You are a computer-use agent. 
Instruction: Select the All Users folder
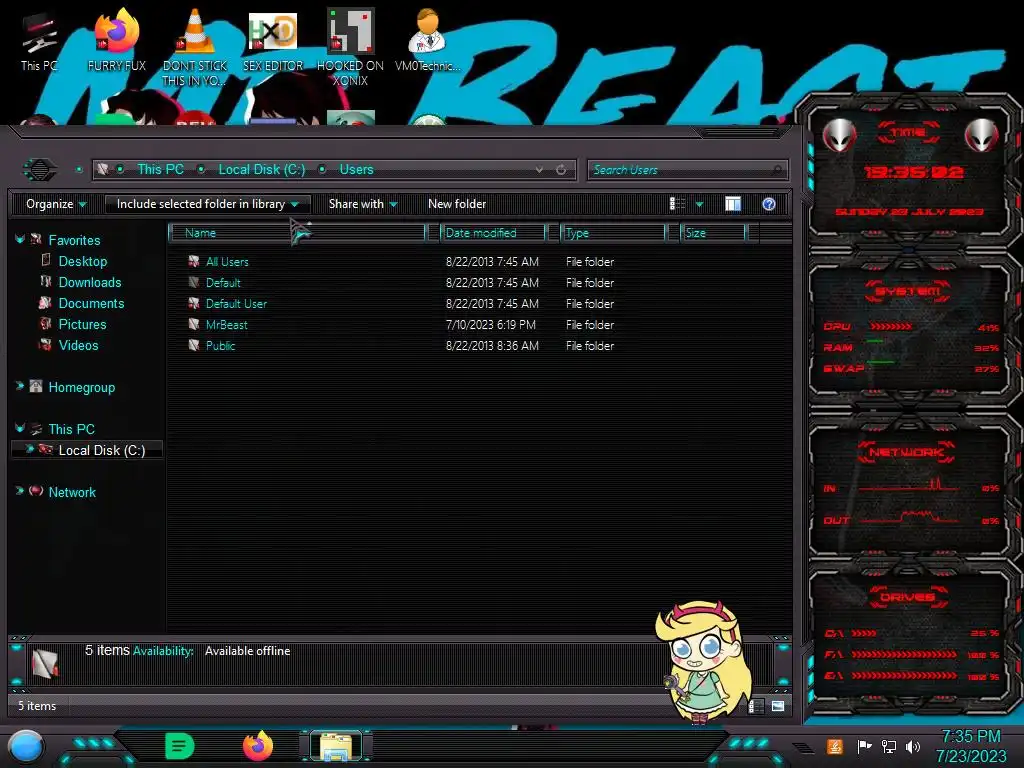coord(227,262)
